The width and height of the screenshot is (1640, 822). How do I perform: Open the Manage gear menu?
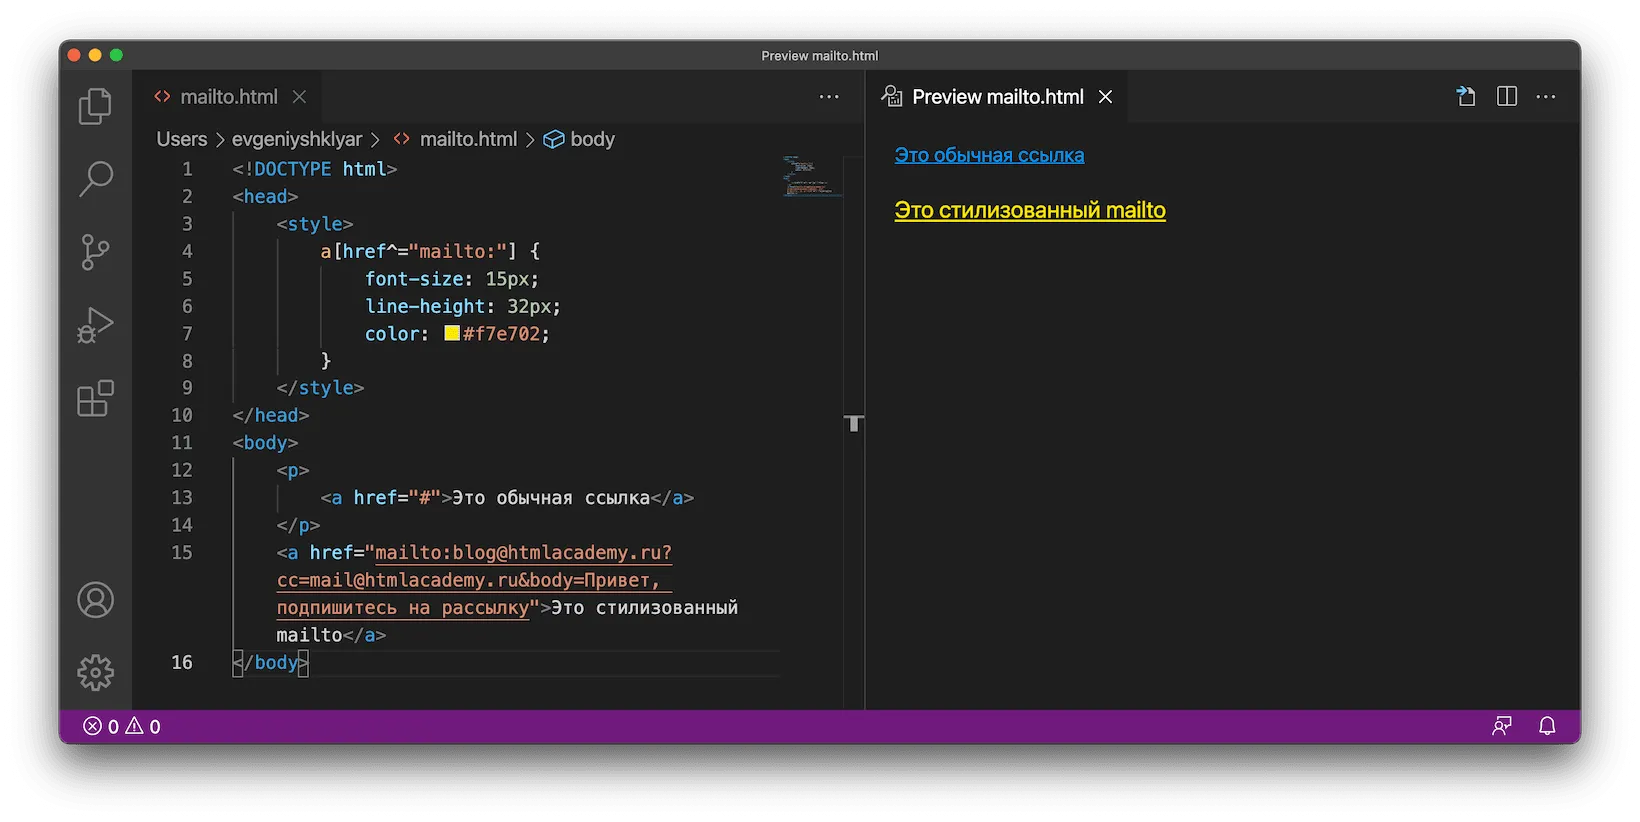[95, 672]
